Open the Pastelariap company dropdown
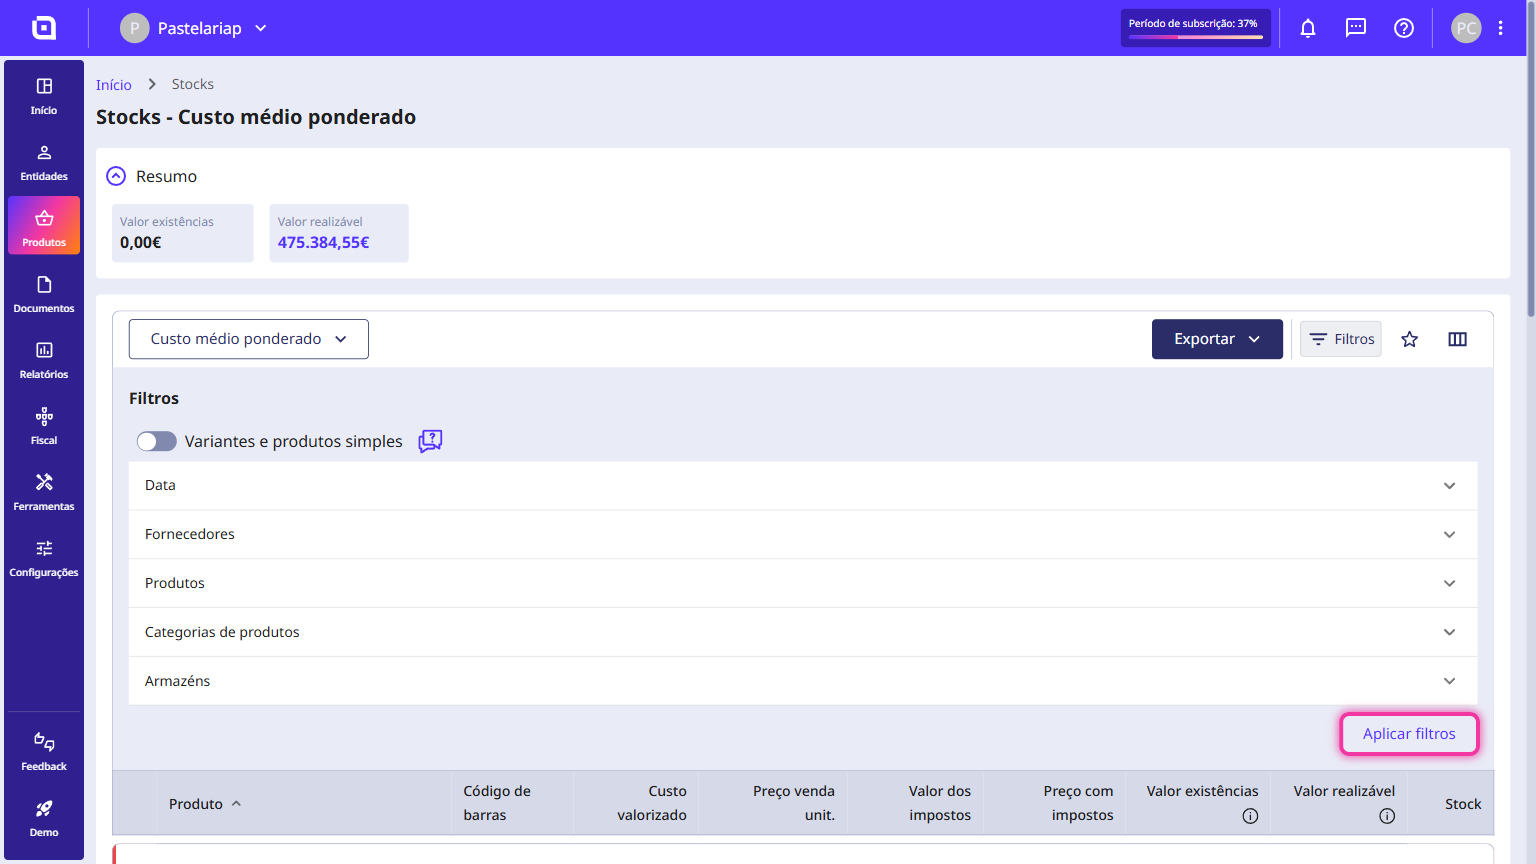 click(x=194, y=28)
